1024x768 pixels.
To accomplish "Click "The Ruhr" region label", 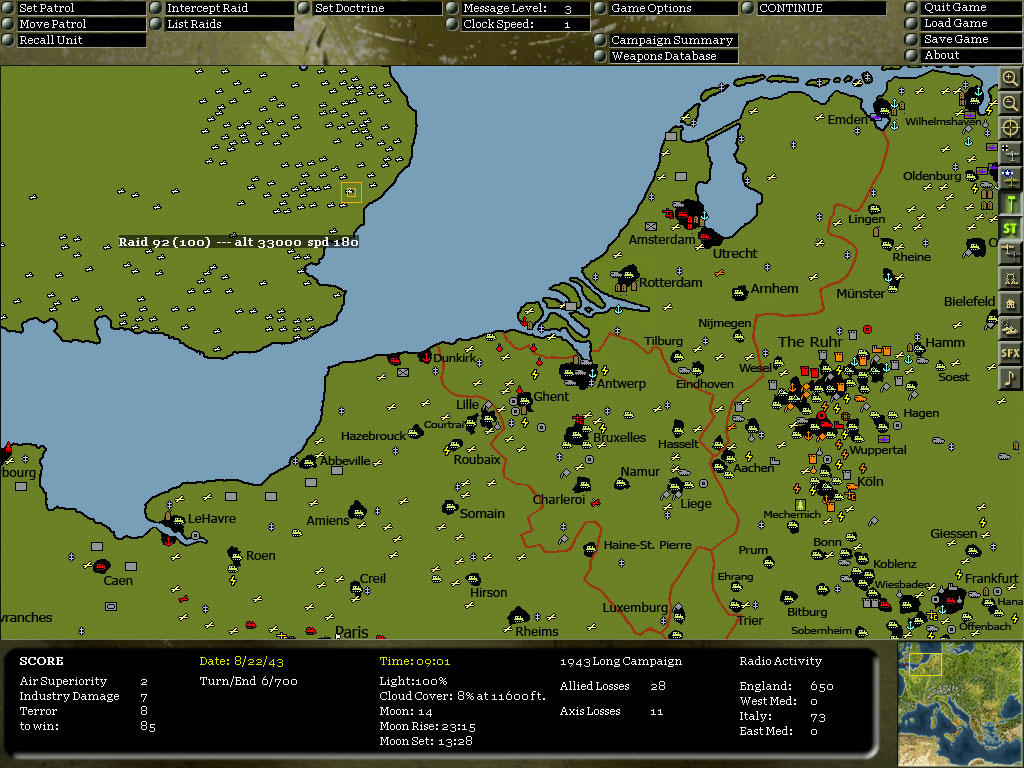I will click(x=810, y=342).
